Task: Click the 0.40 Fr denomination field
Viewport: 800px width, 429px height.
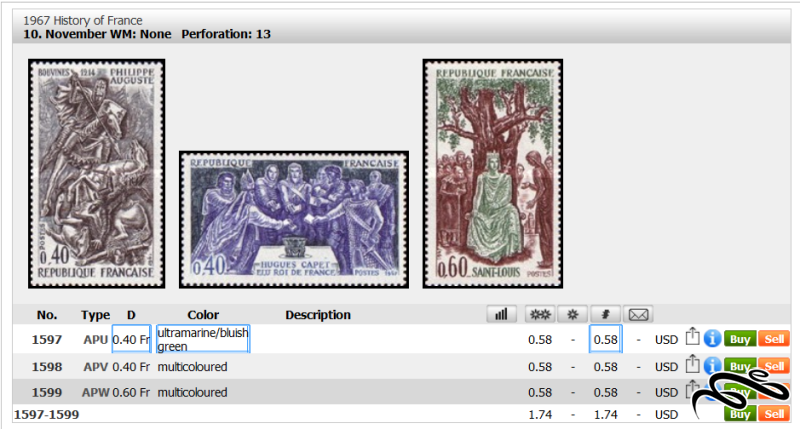Action: [x=132, y=339]
